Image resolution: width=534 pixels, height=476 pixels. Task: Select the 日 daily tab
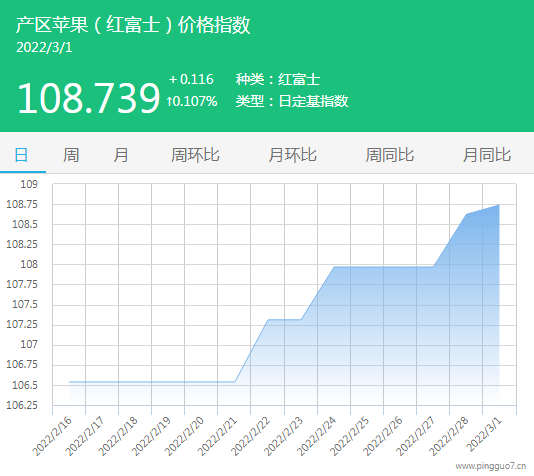(21, 155)
